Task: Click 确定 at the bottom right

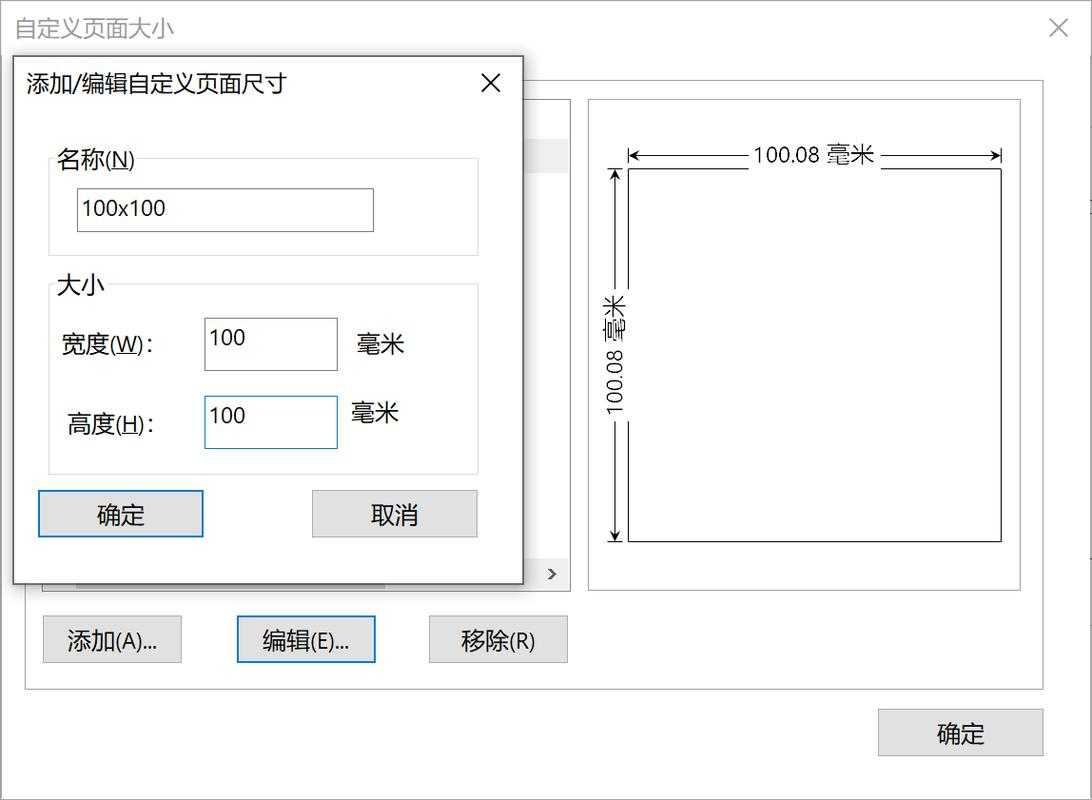Action: 959,733
